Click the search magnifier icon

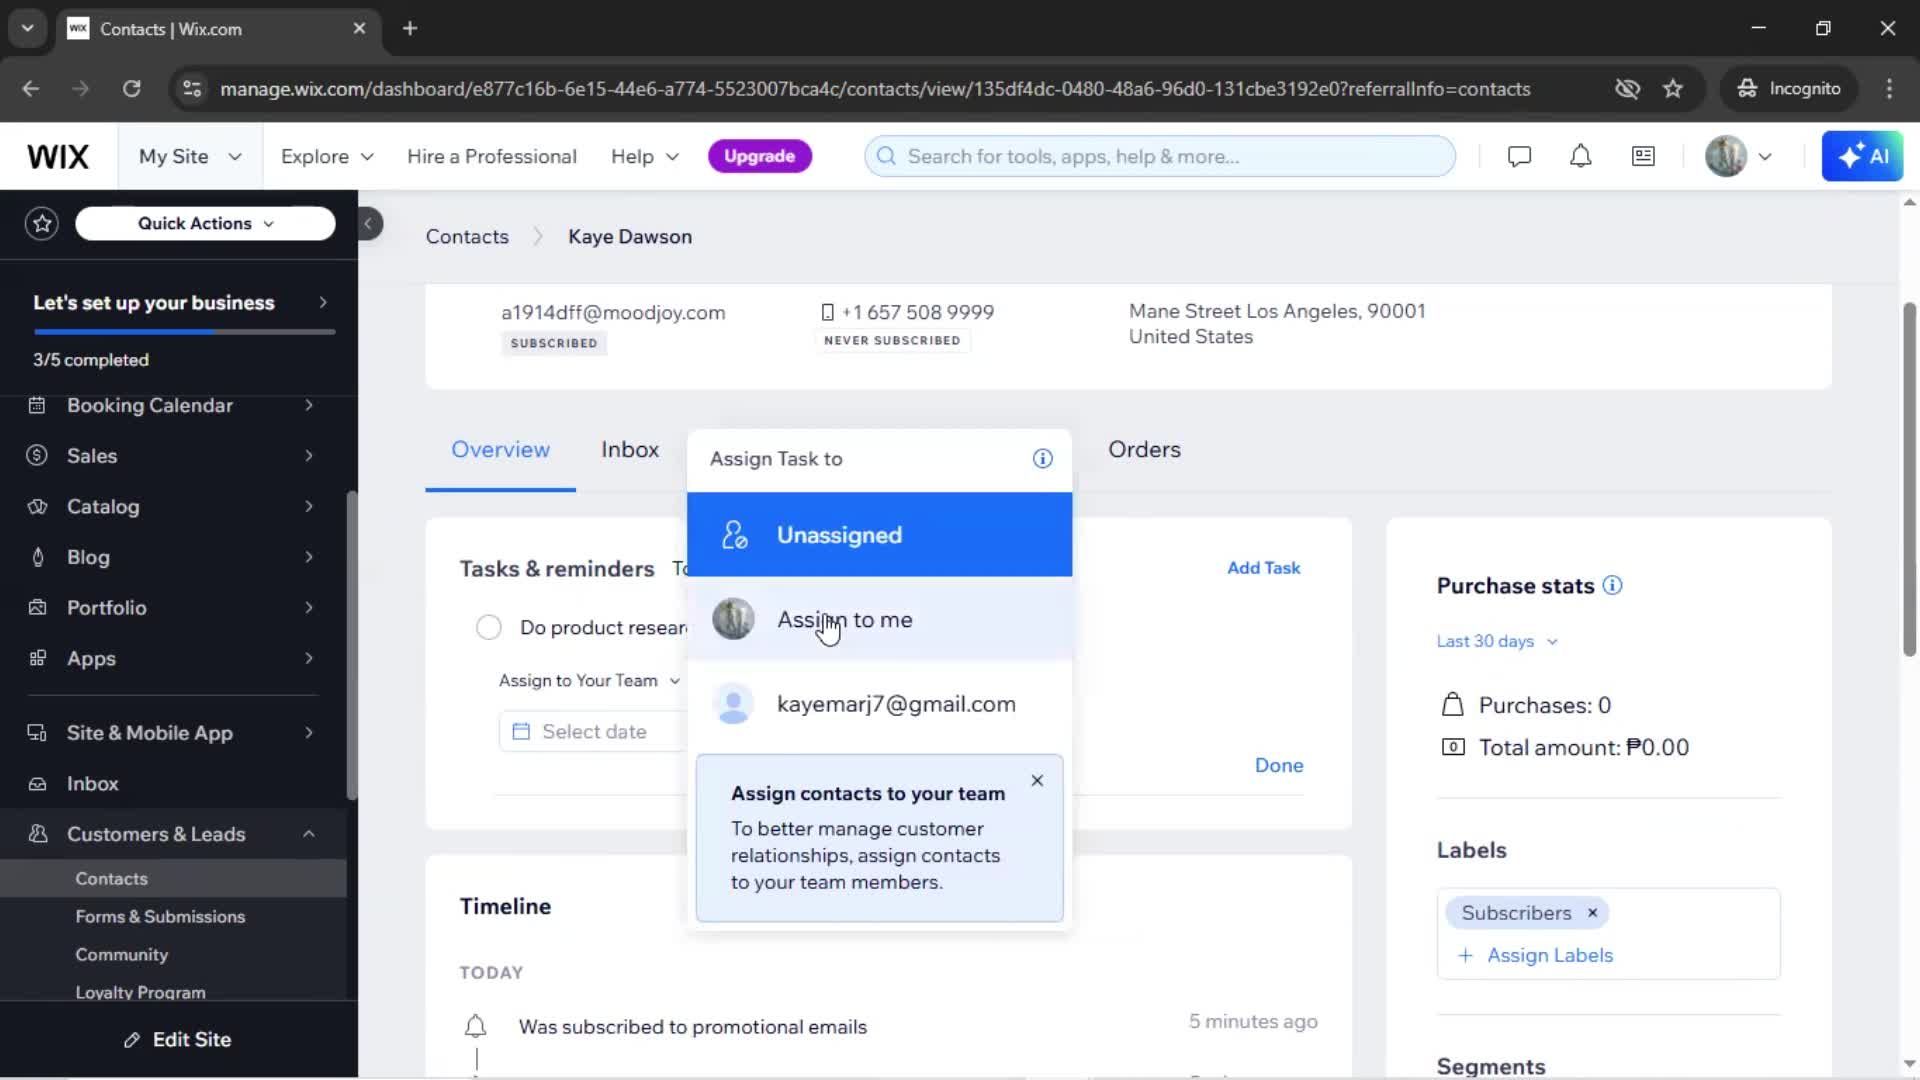(886, 157)
